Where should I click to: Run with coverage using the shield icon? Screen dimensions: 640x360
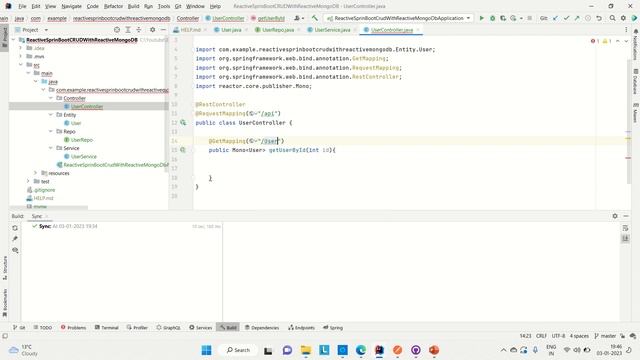coord(503,18)
